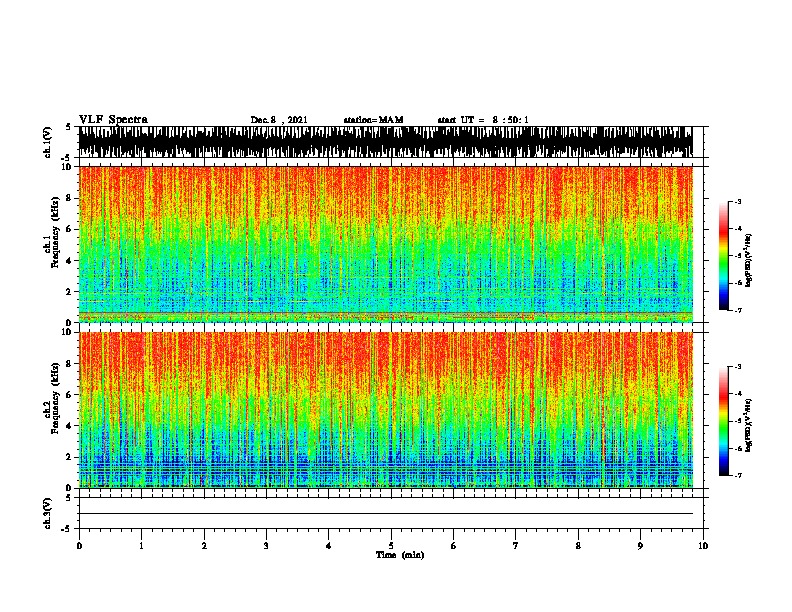Click the ch.3 flat line trace
Image resolution: width=792 pixels, height=612 pixels.
[386, 514]
